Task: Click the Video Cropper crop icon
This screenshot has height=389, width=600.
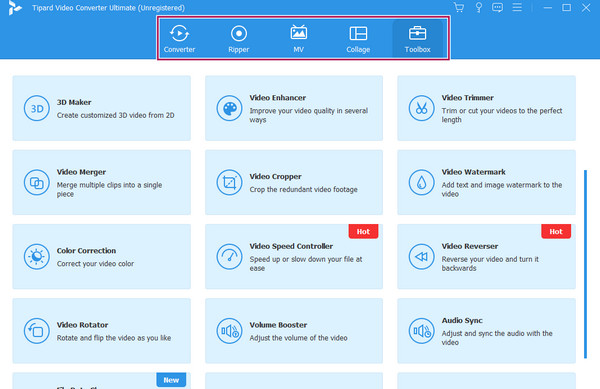Action: click(x=229, y=182)
